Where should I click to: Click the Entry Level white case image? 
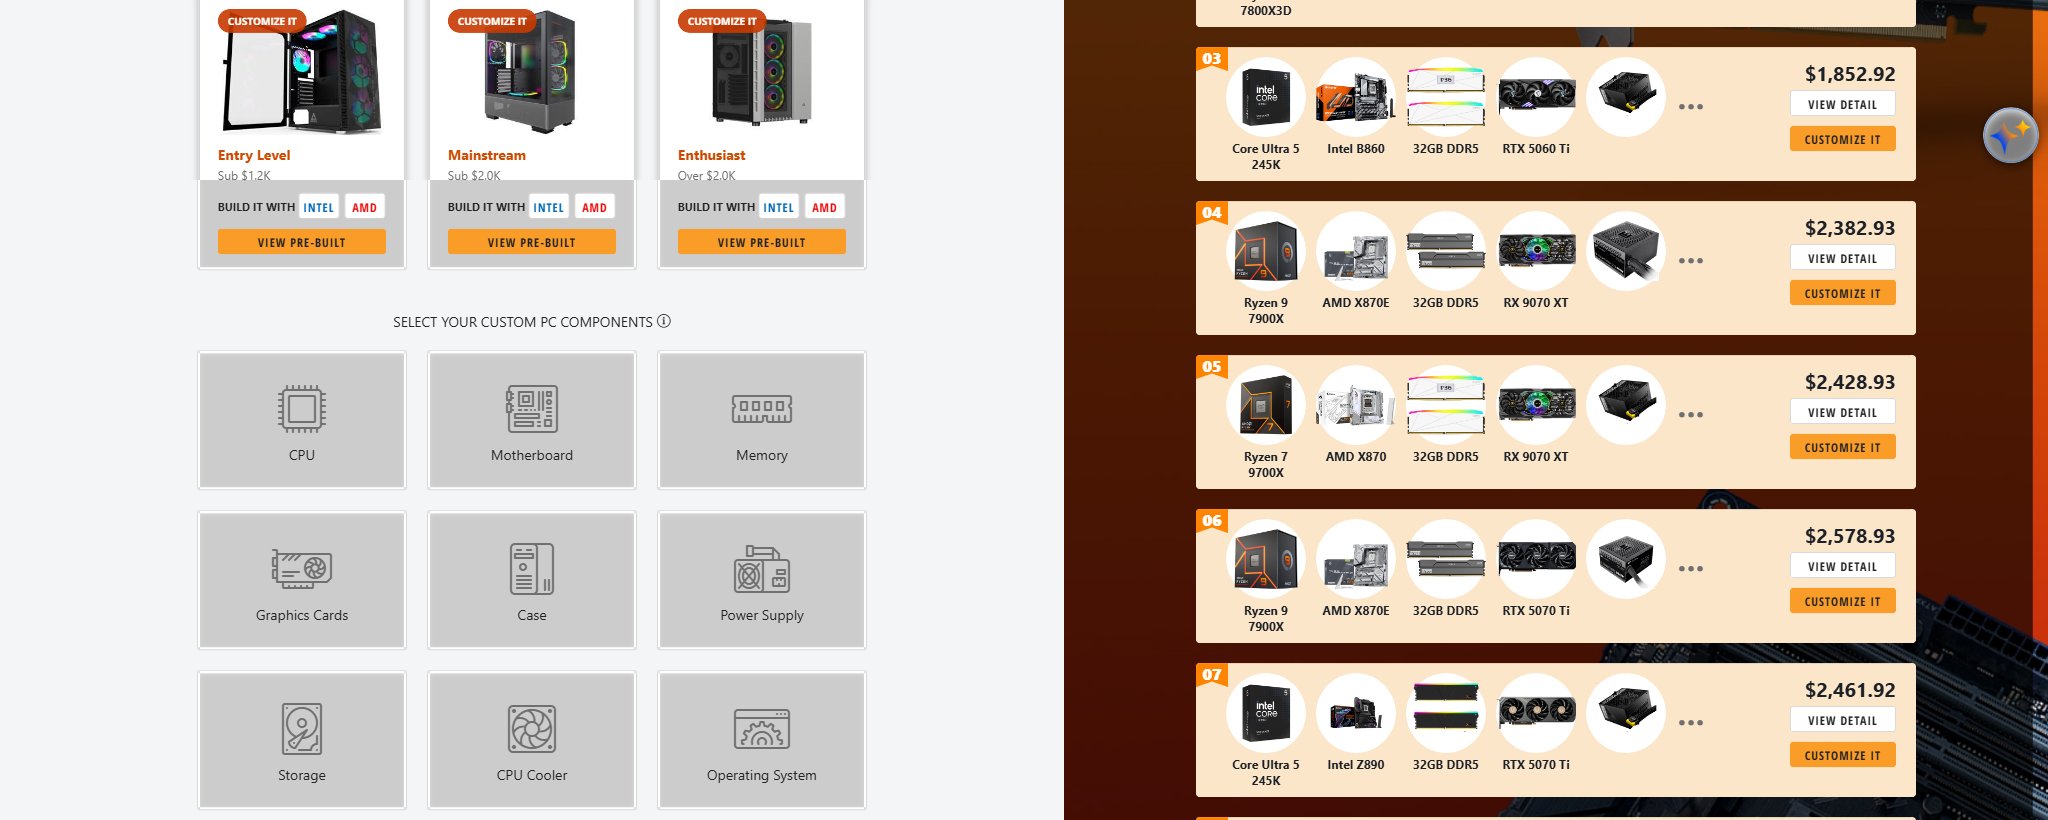pyautogui.click(x=302, y=72)
